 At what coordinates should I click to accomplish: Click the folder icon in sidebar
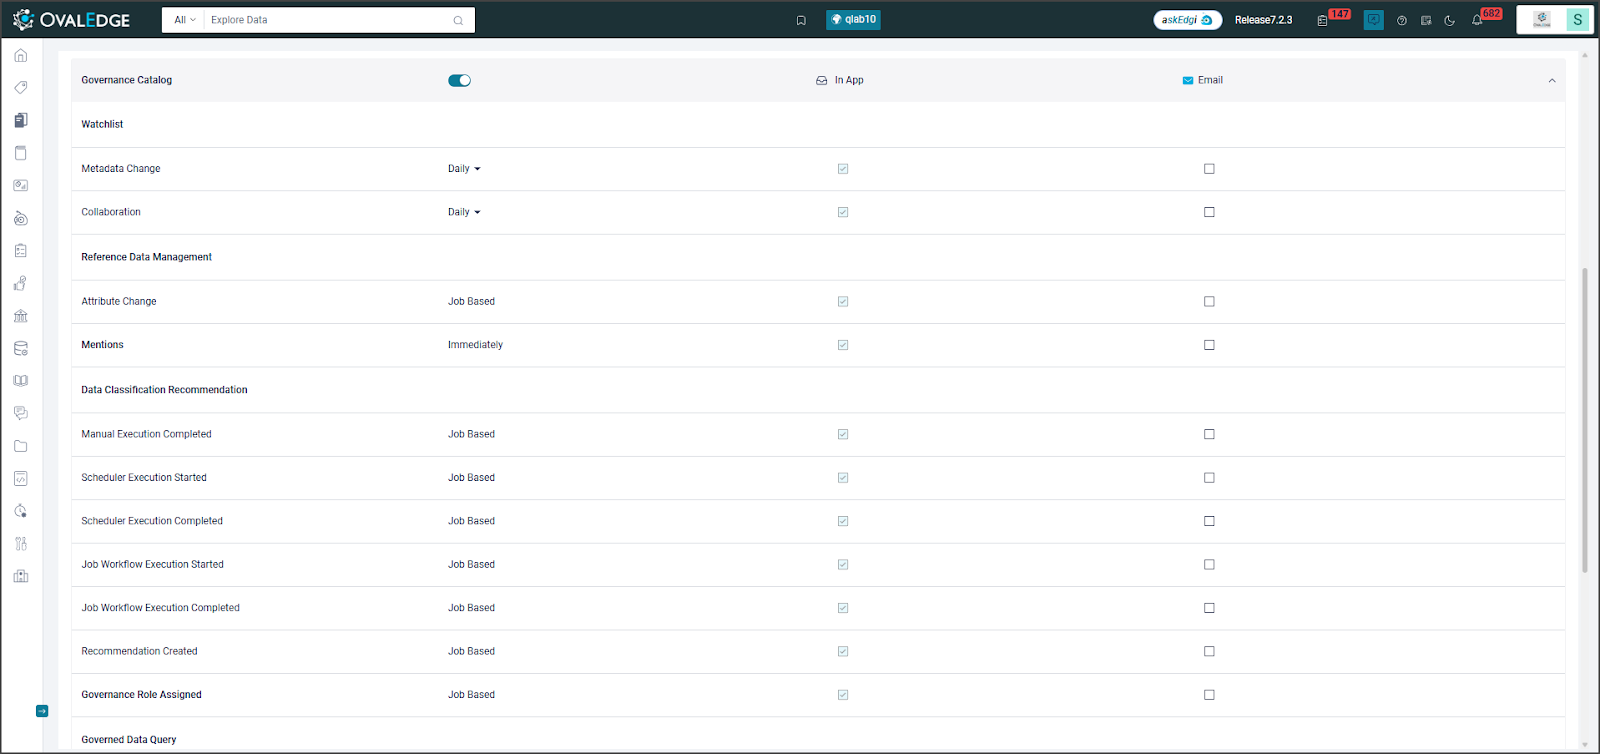[21, 446]
